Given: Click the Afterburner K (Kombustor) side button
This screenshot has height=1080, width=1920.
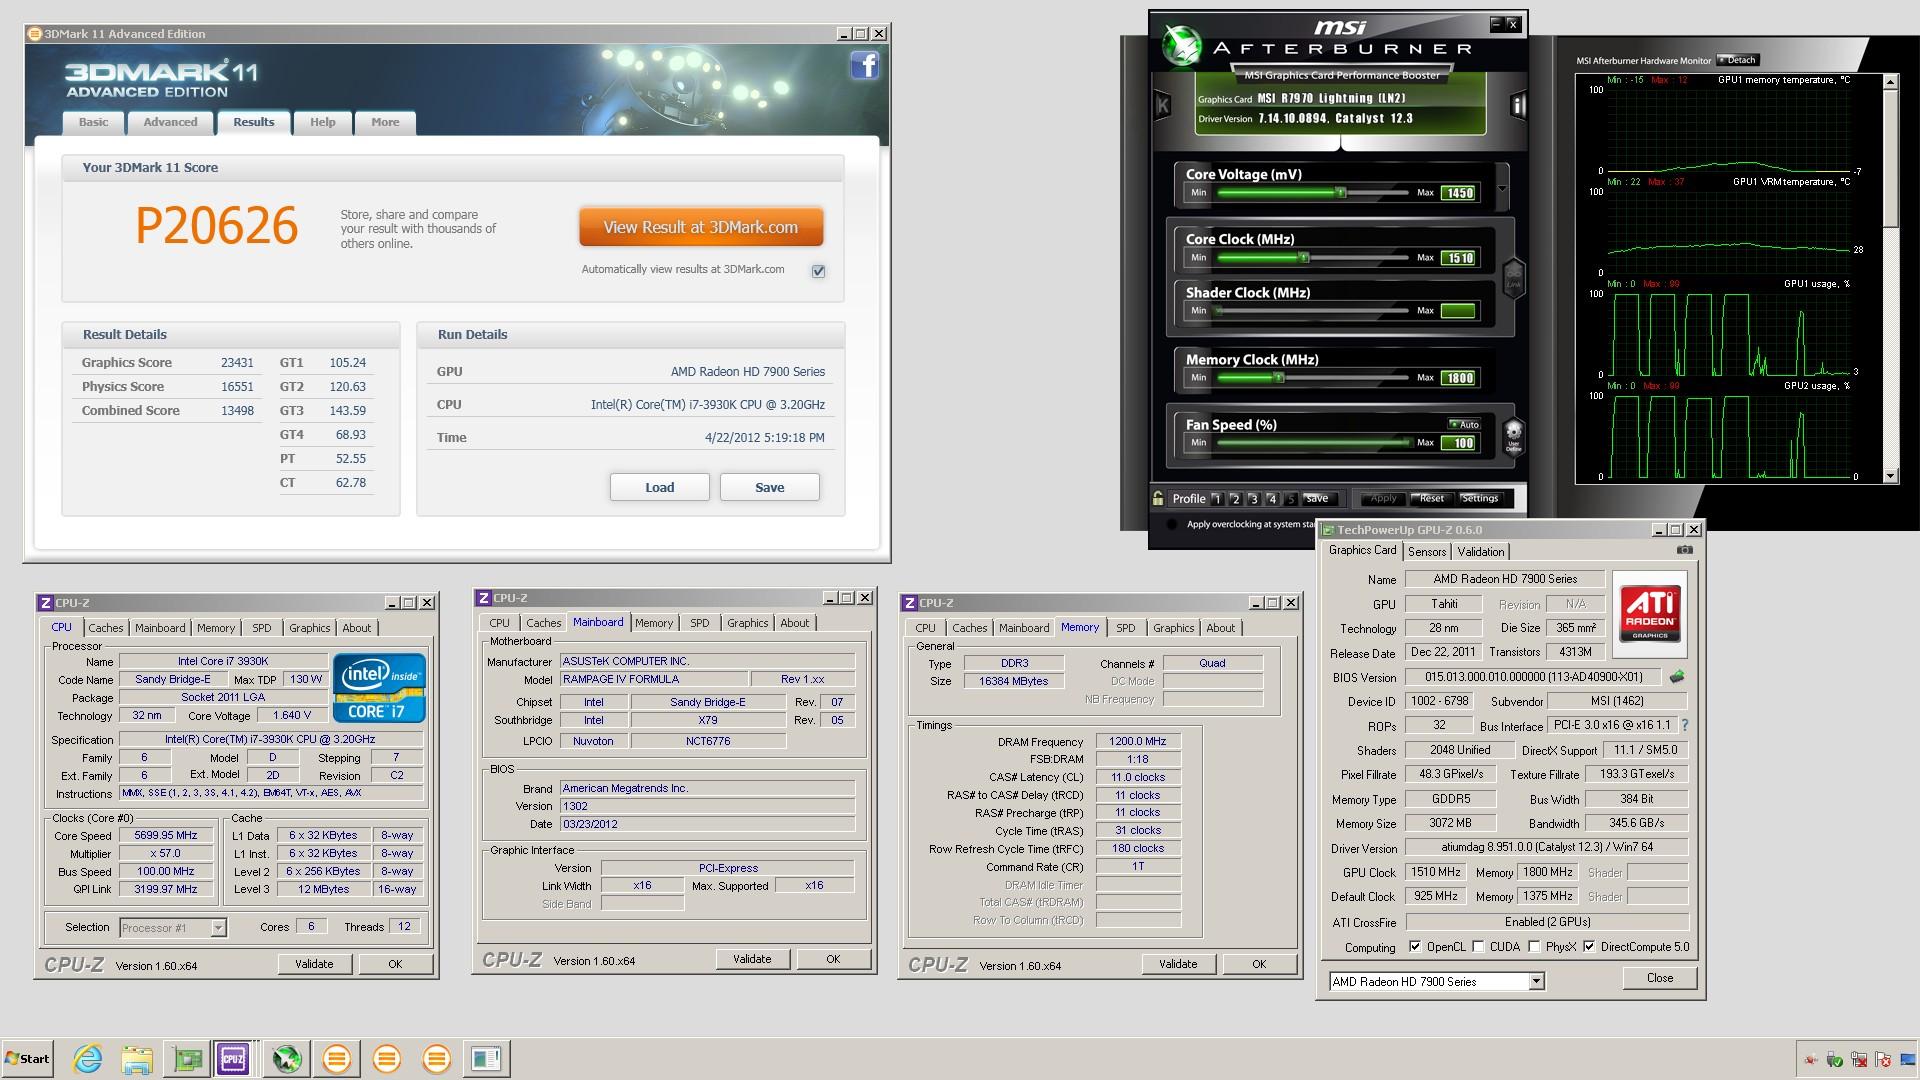Looking at the screenshot, I should point(1162,105).
